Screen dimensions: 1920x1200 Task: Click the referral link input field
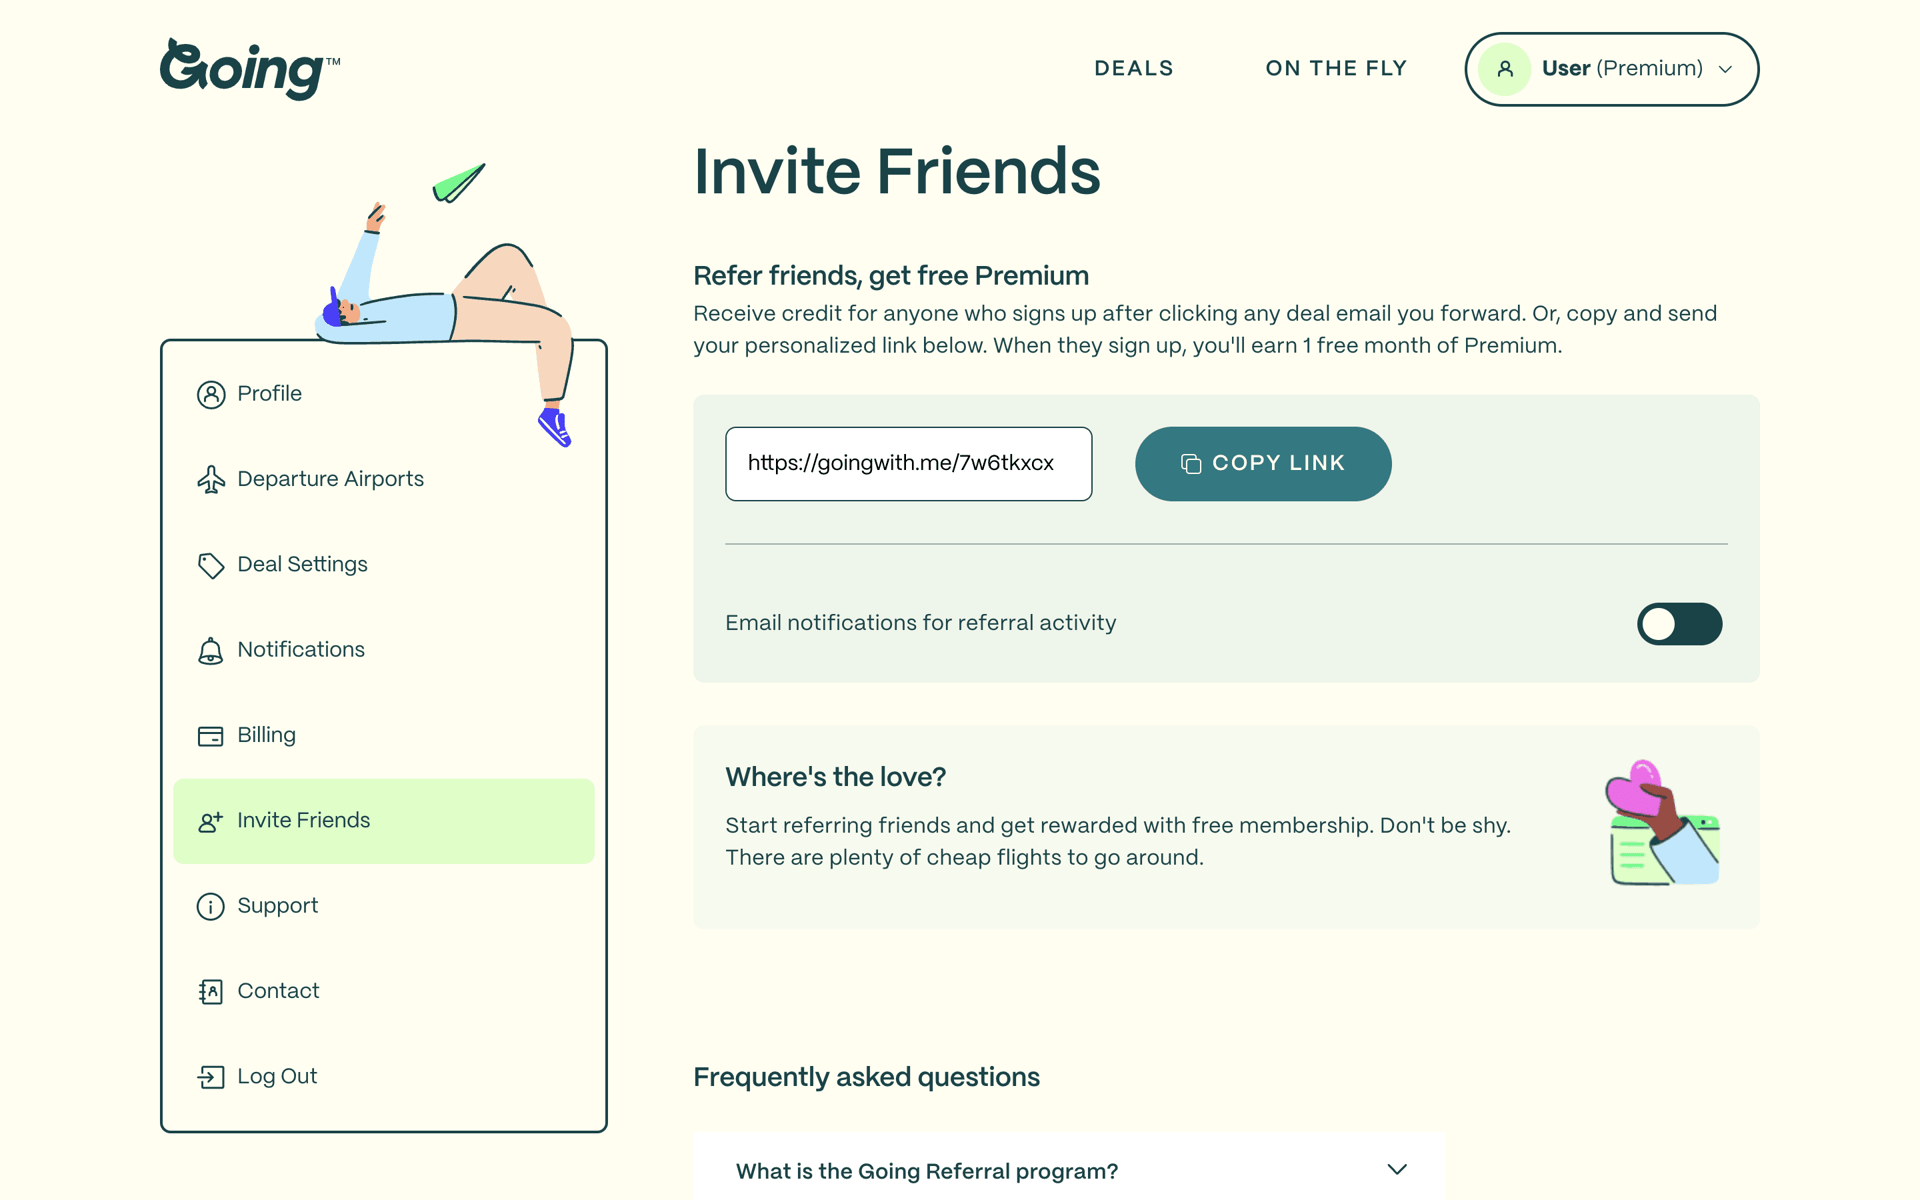(908, 464)
